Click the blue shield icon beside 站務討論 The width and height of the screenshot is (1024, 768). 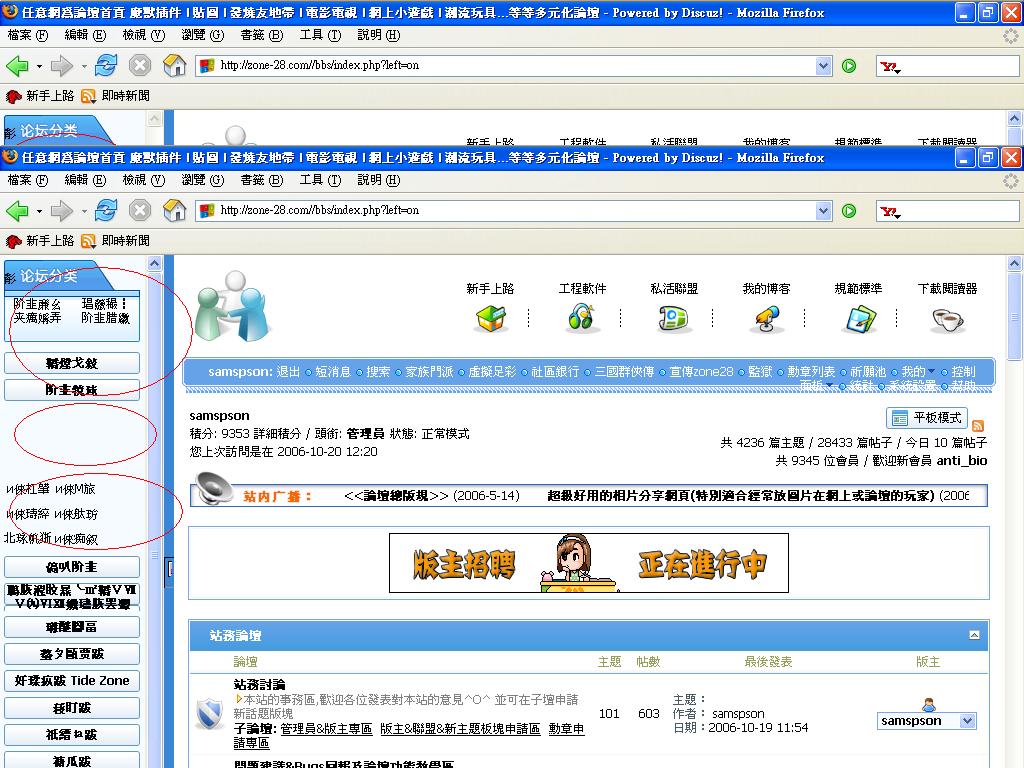[x=209, y=713]
